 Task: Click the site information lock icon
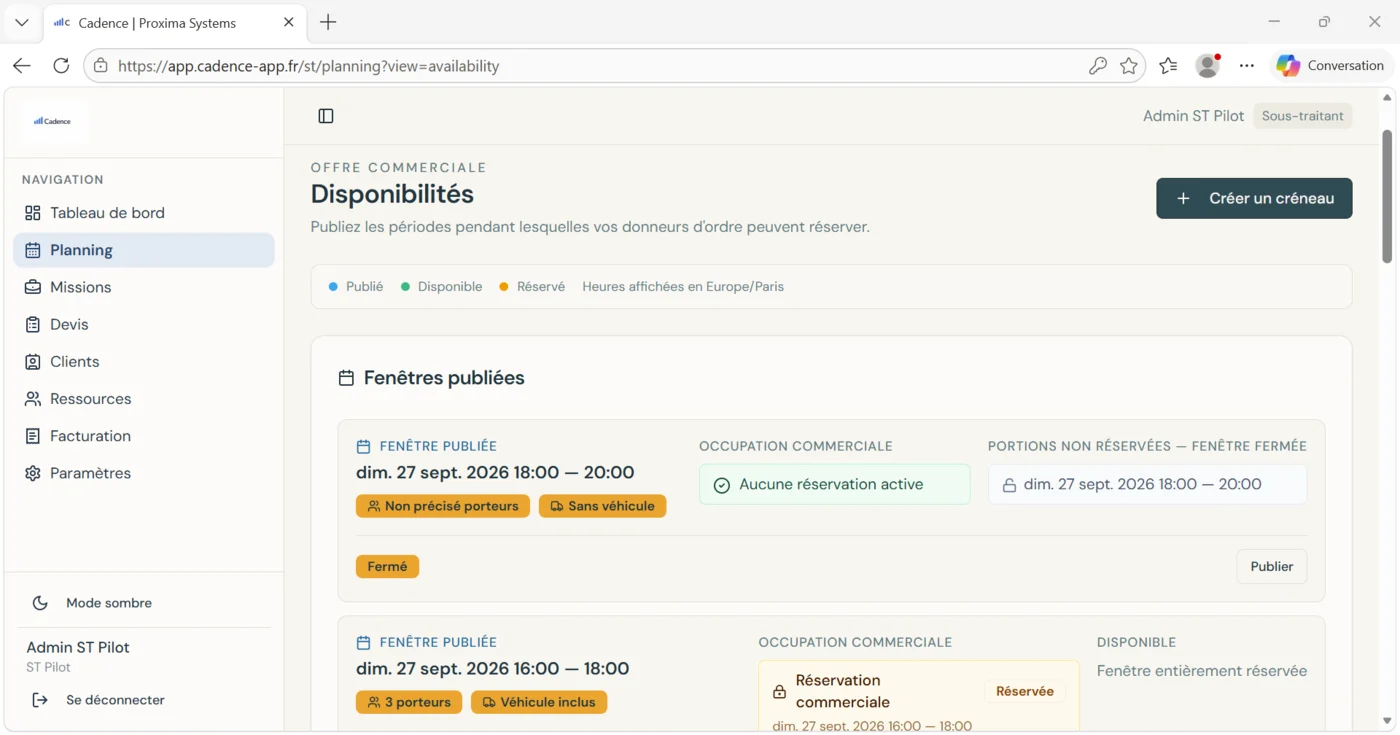click(x=100, y=66)
